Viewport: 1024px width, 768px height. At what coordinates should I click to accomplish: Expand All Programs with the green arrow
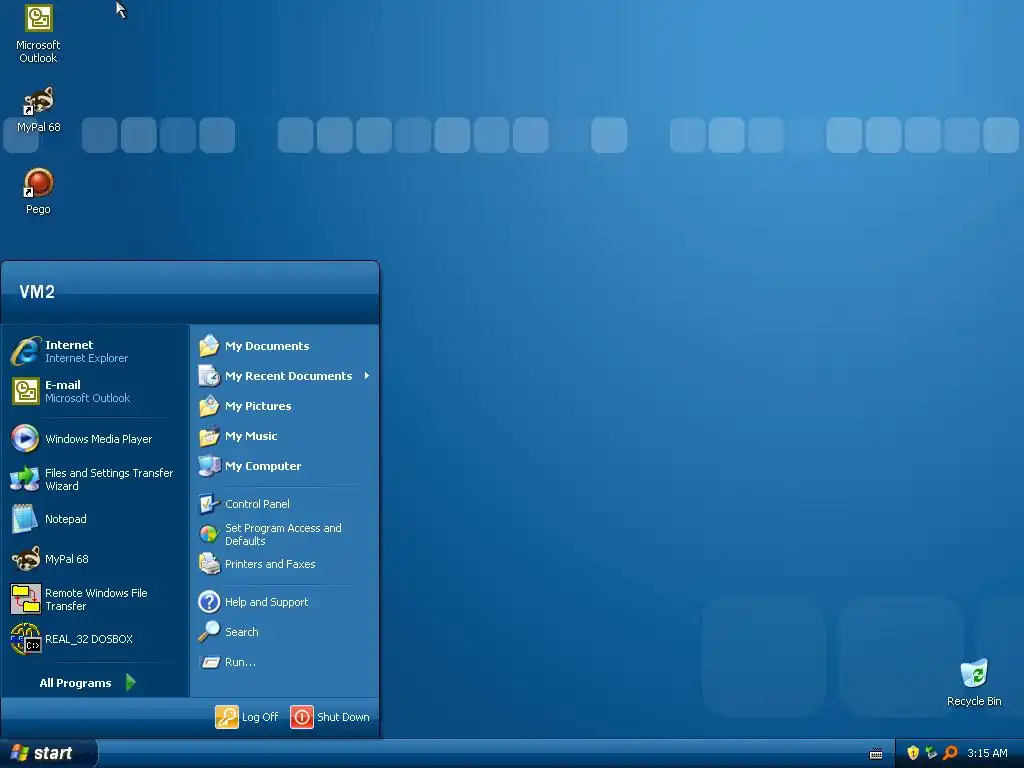(131, 682)
